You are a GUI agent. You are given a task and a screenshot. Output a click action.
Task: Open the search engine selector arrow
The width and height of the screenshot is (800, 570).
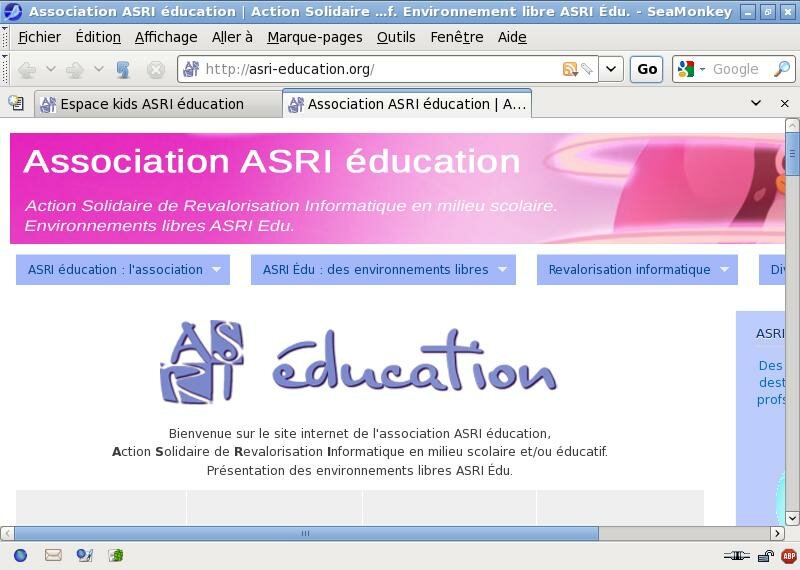coord(702,69)
